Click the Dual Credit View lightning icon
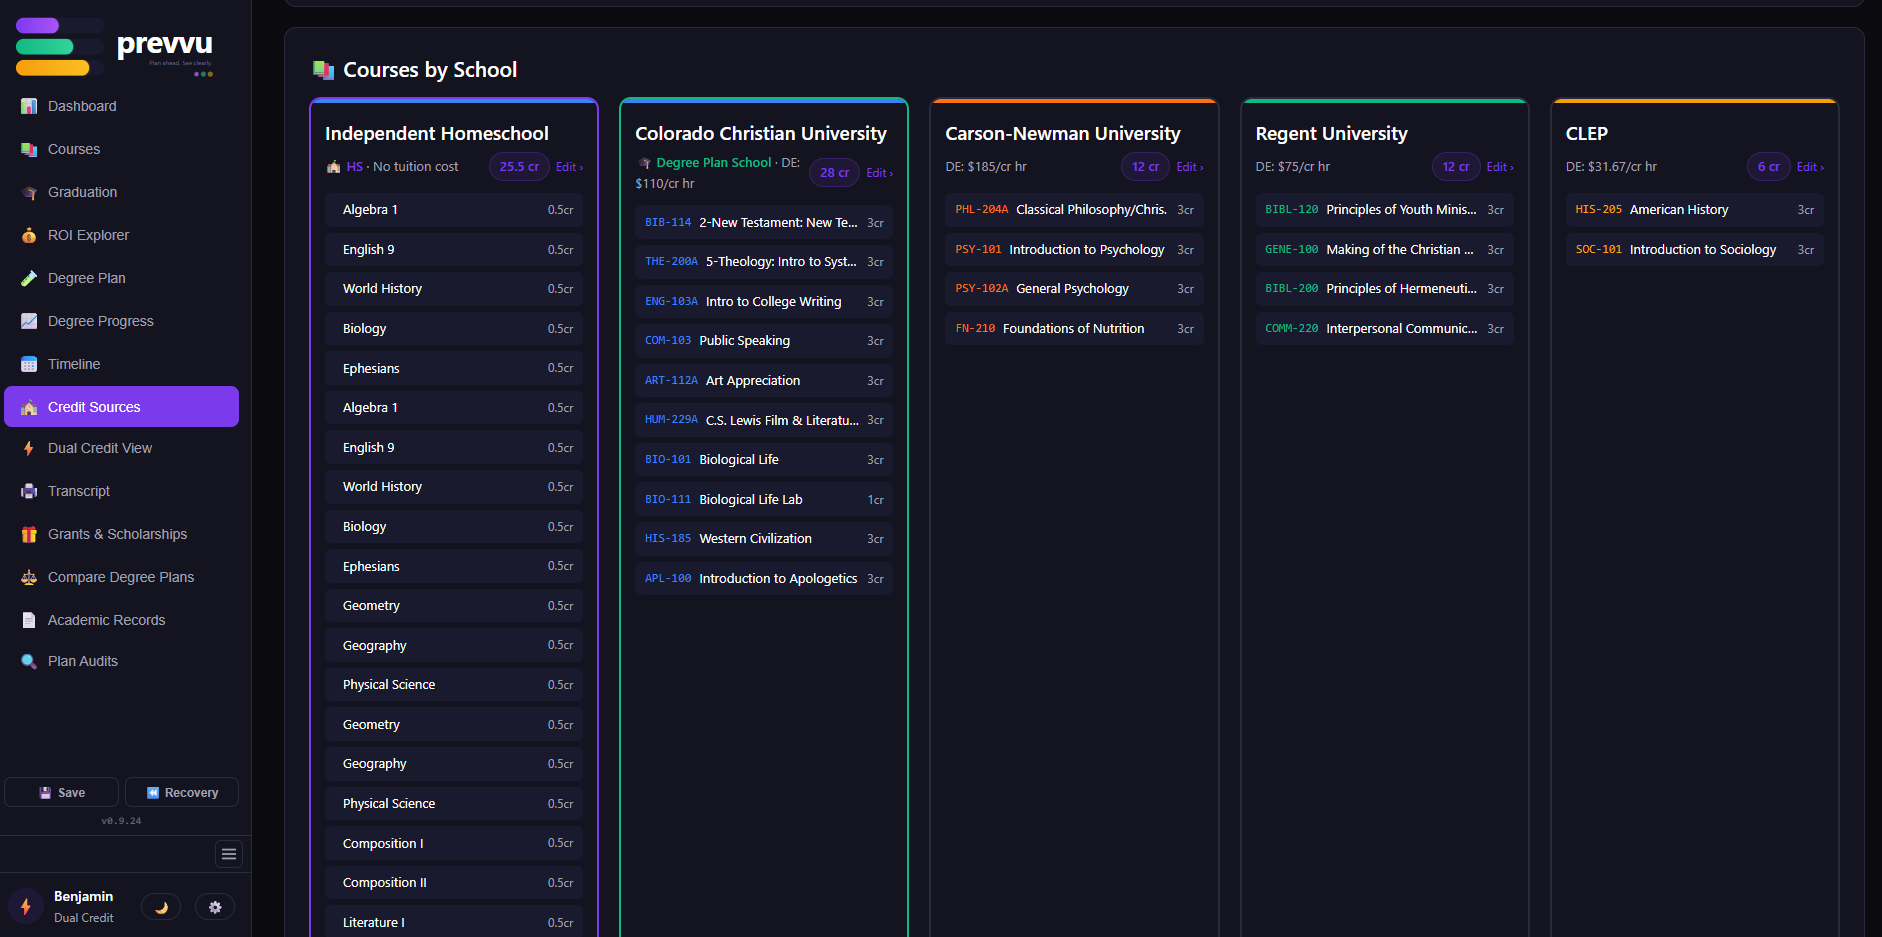This screenshot has width=1882, height=937. click(29, 448)
